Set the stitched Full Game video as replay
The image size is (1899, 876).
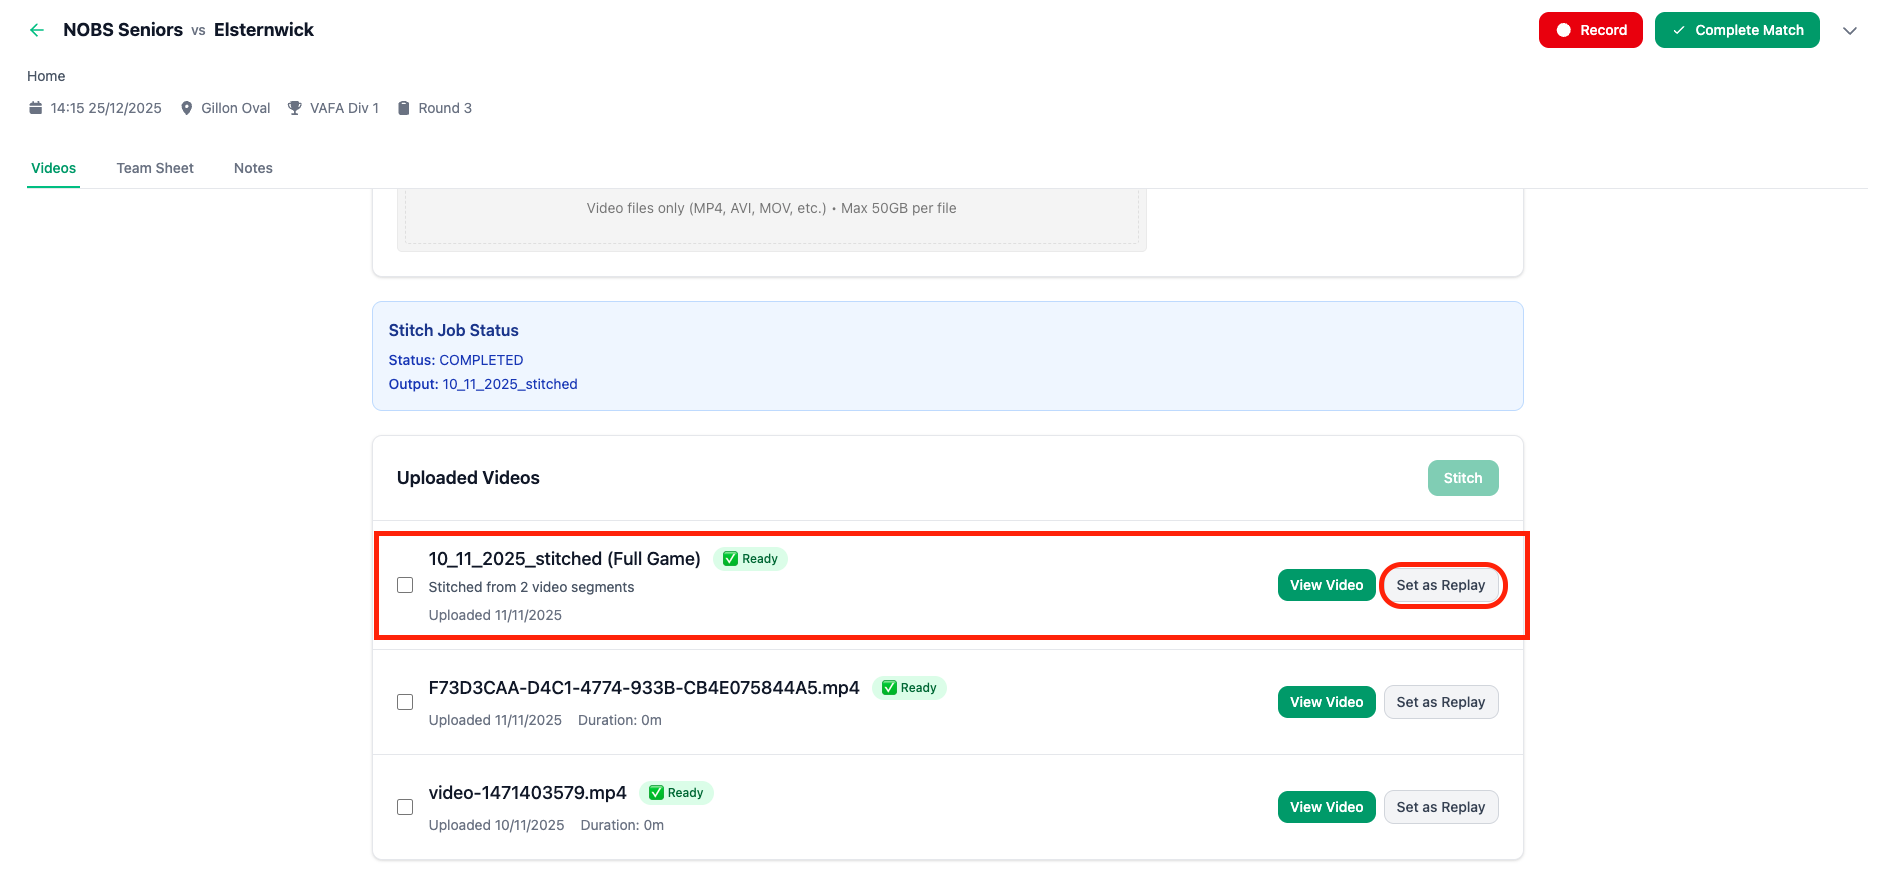(1440, 585)
